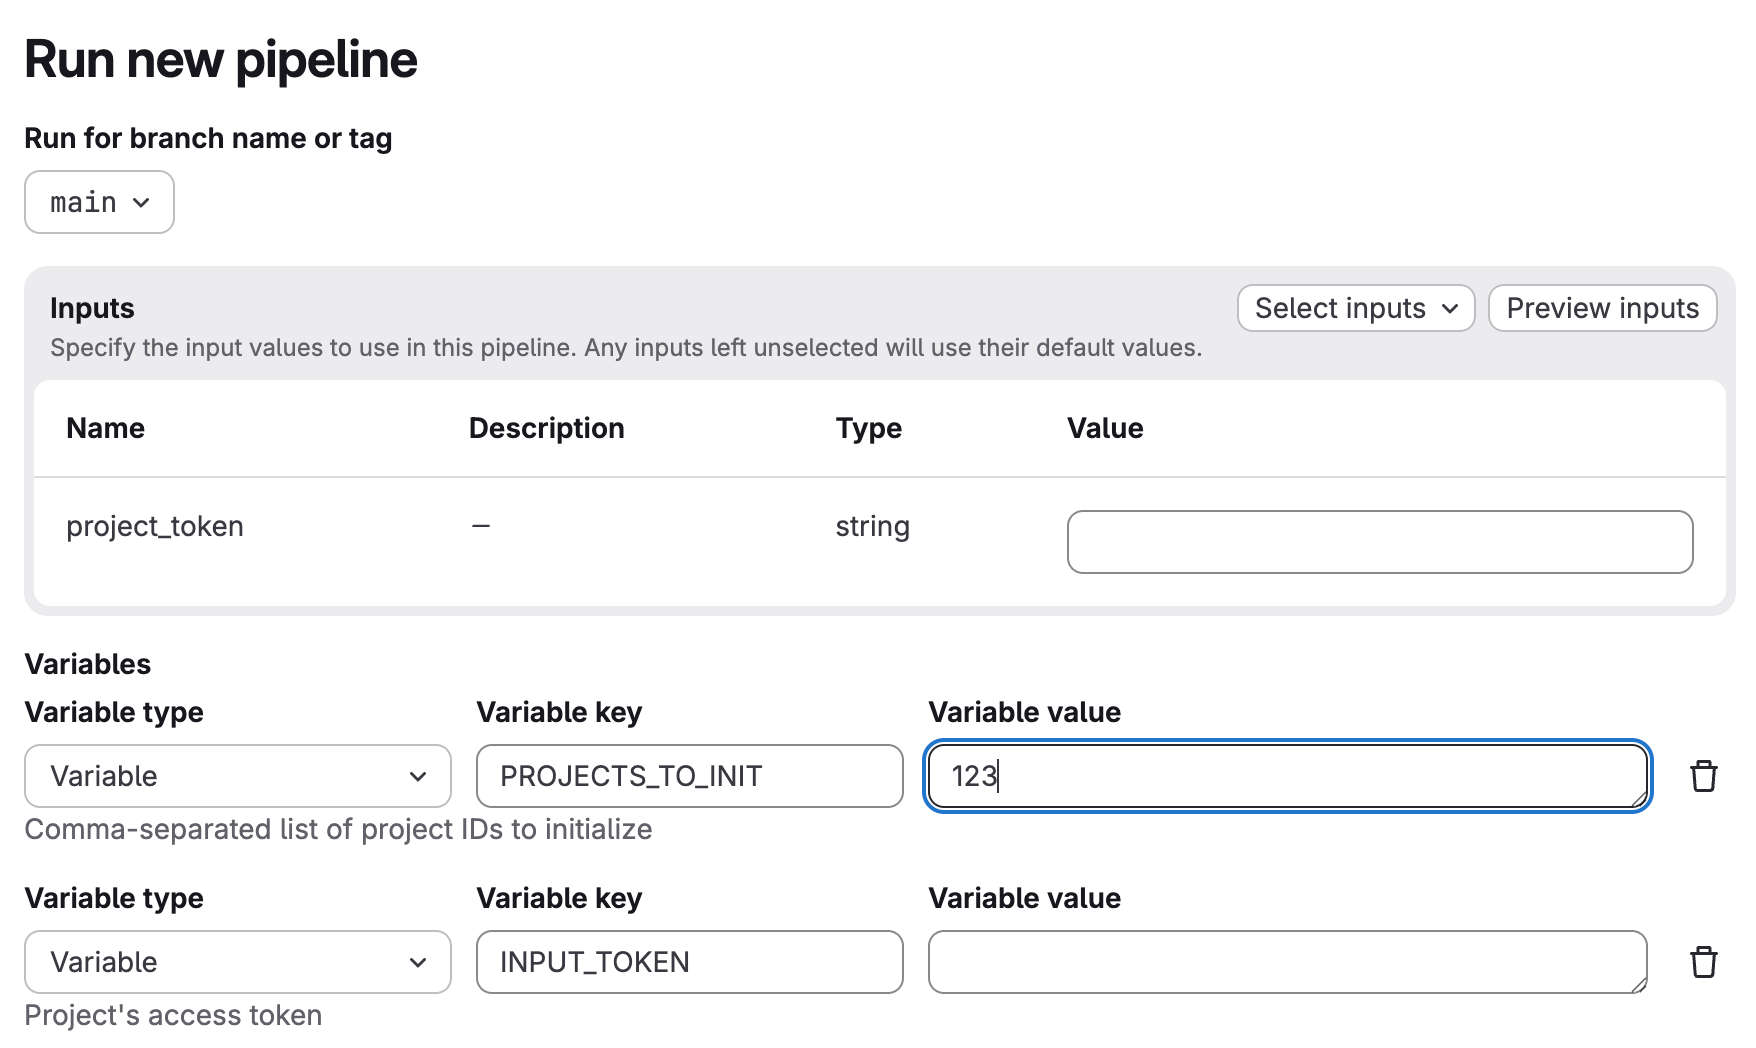Click the Preview inputs button
Viewport: 1756px width, 1048px height.
click(1602, 308)
